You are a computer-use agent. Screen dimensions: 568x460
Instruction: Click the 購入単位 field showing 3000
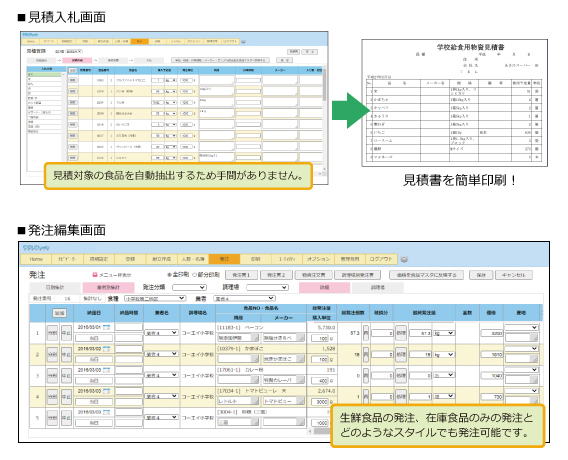click(x=320, y=402)
